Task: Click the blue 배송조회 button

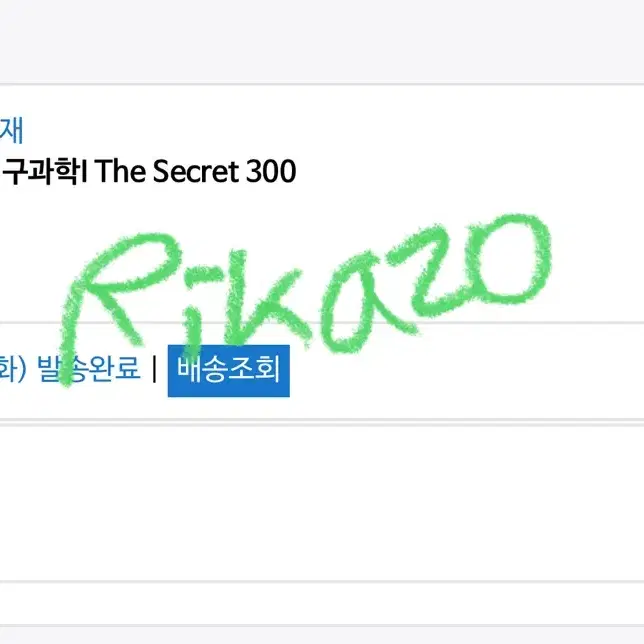Action: 229,371
